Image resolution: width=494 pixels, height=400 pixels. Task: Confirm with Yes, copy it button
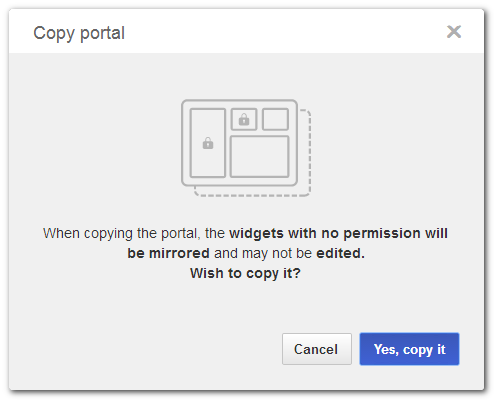coord(409,349)
